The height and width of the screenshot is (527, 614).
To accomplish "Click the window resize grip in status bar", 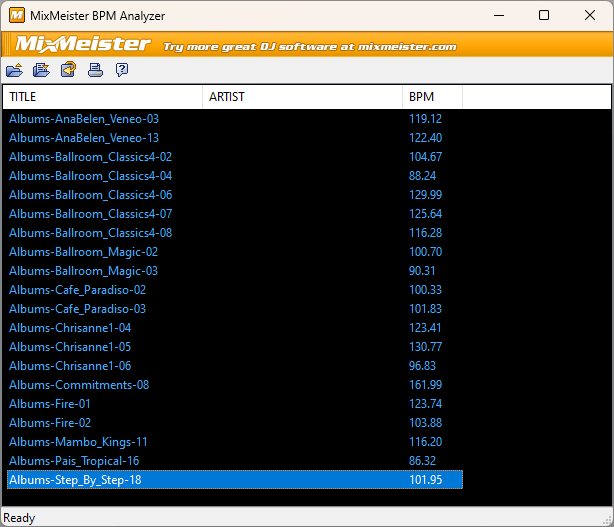I will click(608, 520).
